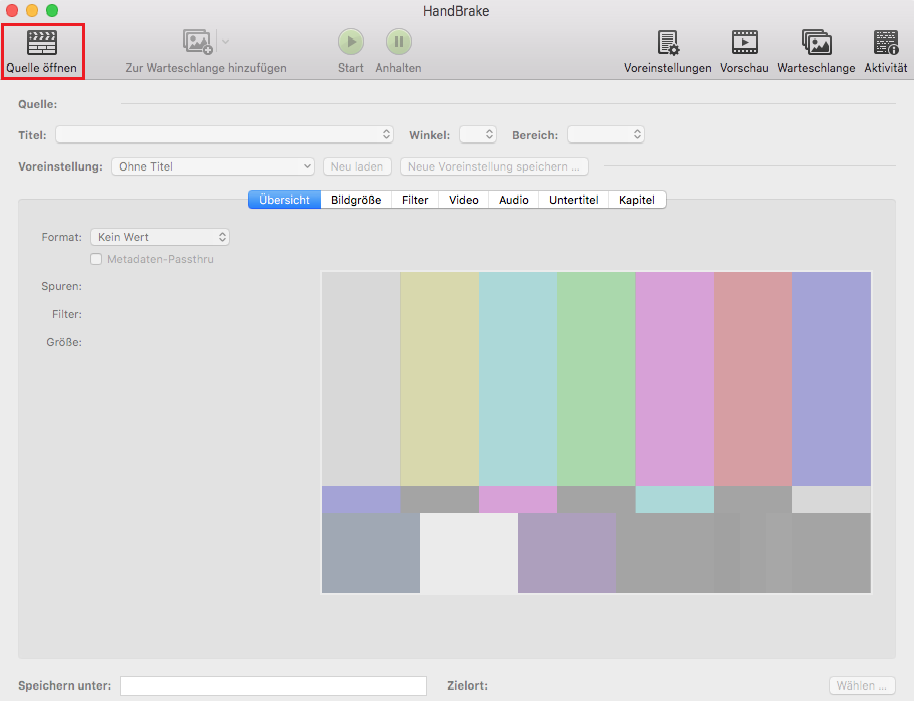Viewport: 914px width, 701px height.
Task: Click the Anhalten pause button
Action: pyautogui.click(x=398, y=42)
